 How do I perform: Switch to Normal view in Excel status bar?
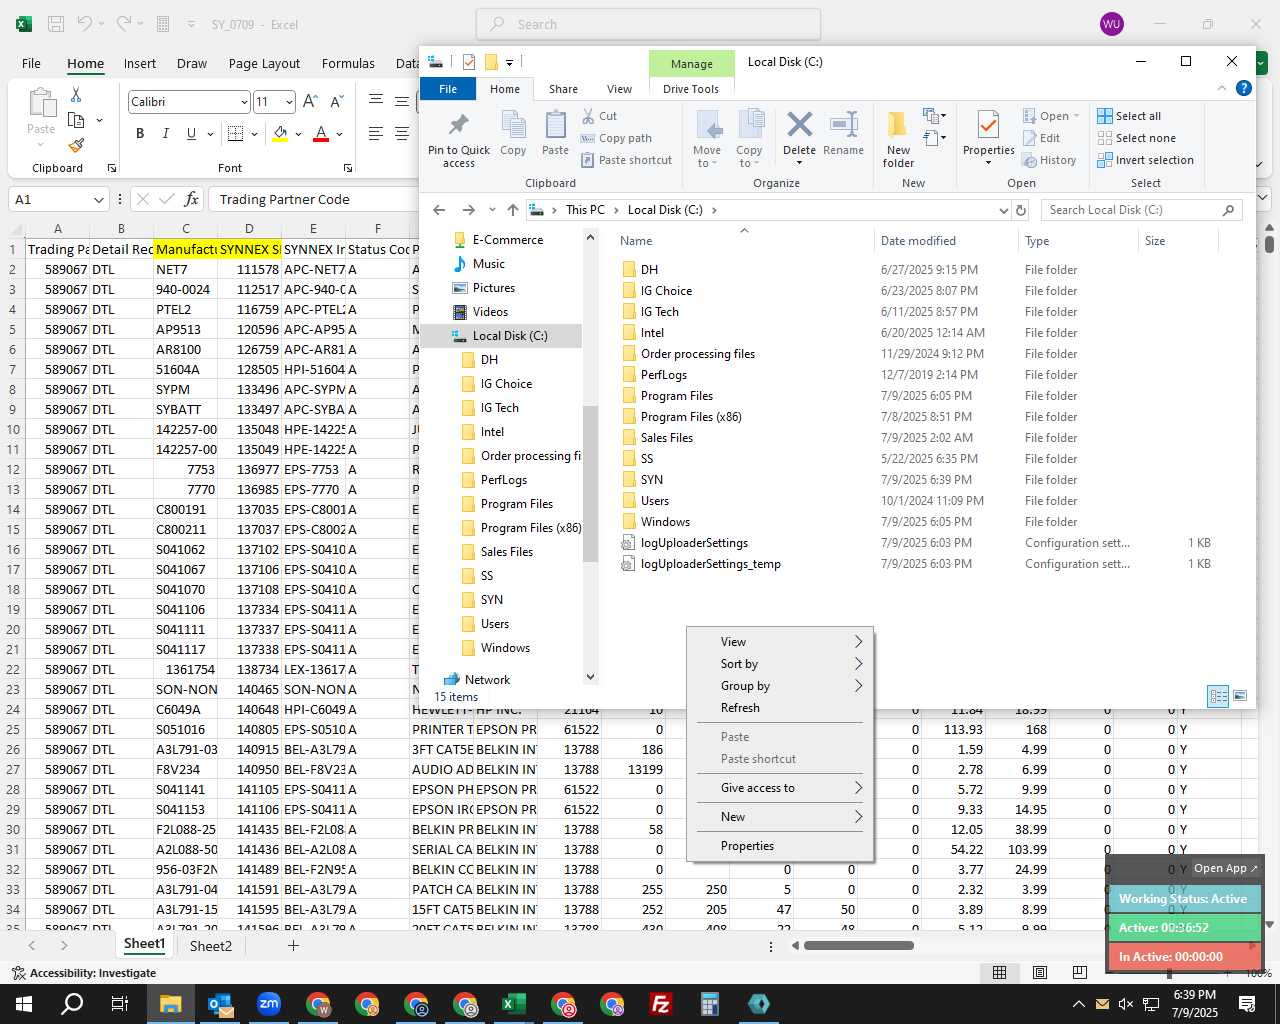tap(999, 972)
